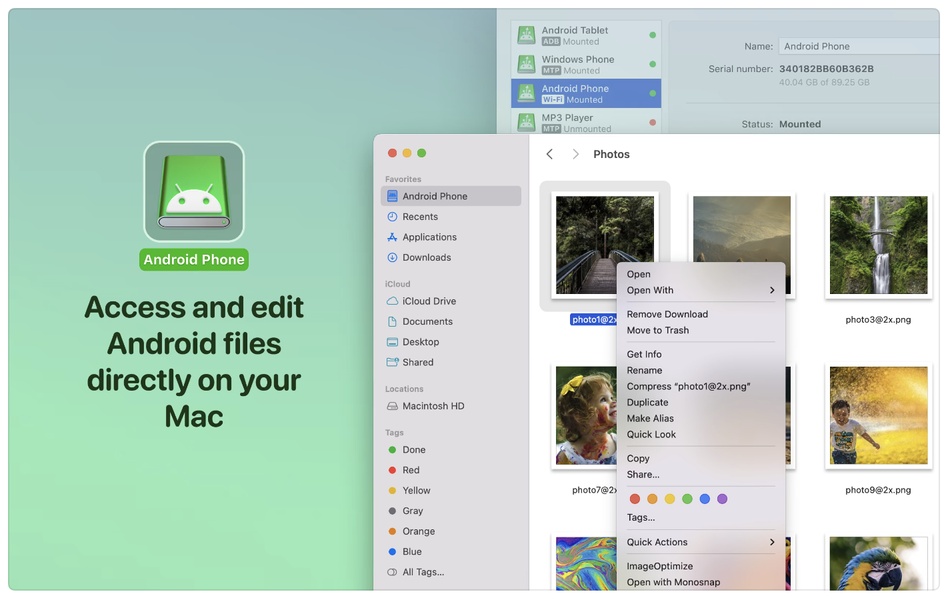Screen dimensions: 952x600
Task: Open Android Phone in Finder Favorites
Action: point(450,196)
